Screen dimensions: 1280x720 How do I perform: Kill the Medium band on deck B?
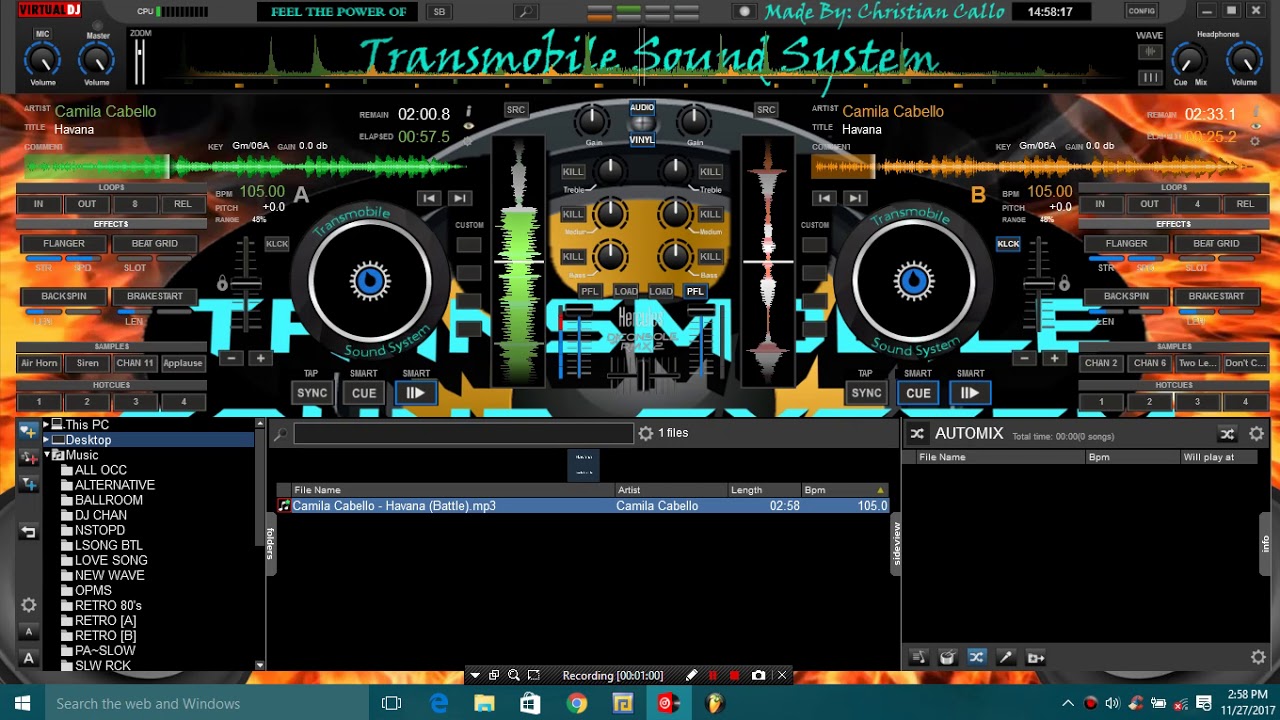point(710,214)
